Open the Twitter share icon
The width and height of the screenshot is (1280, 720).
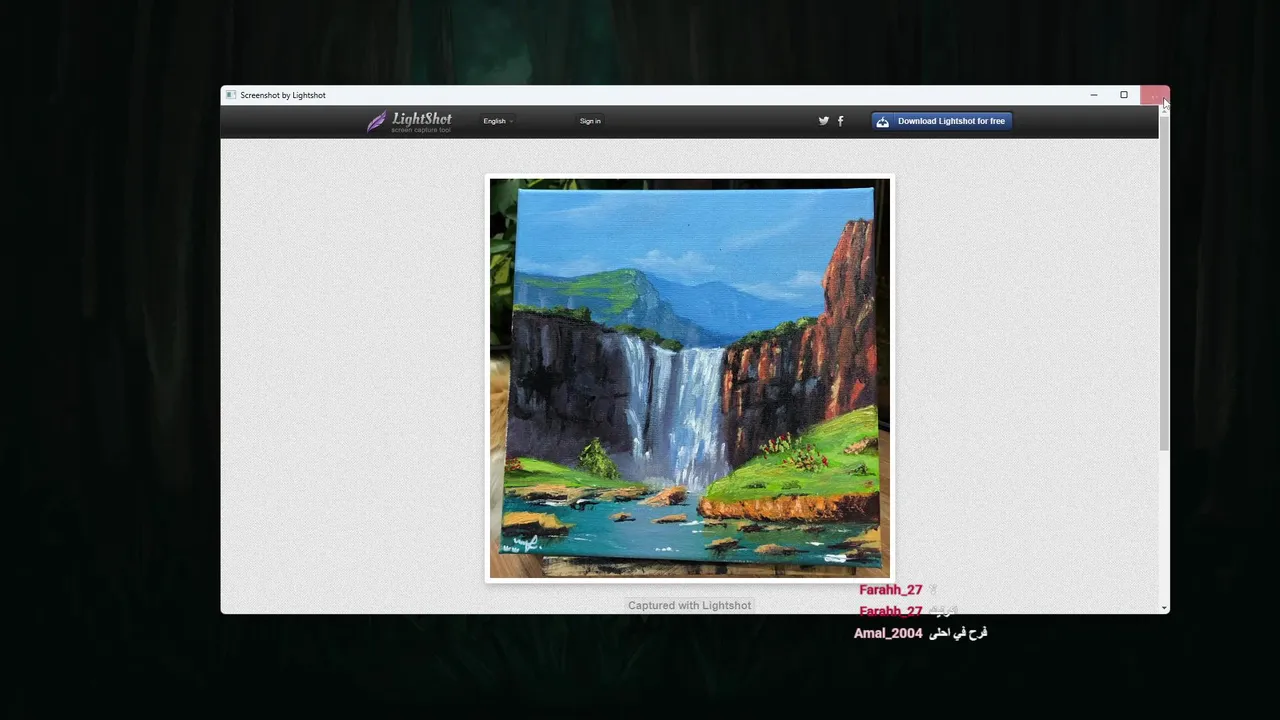point(824,121)
